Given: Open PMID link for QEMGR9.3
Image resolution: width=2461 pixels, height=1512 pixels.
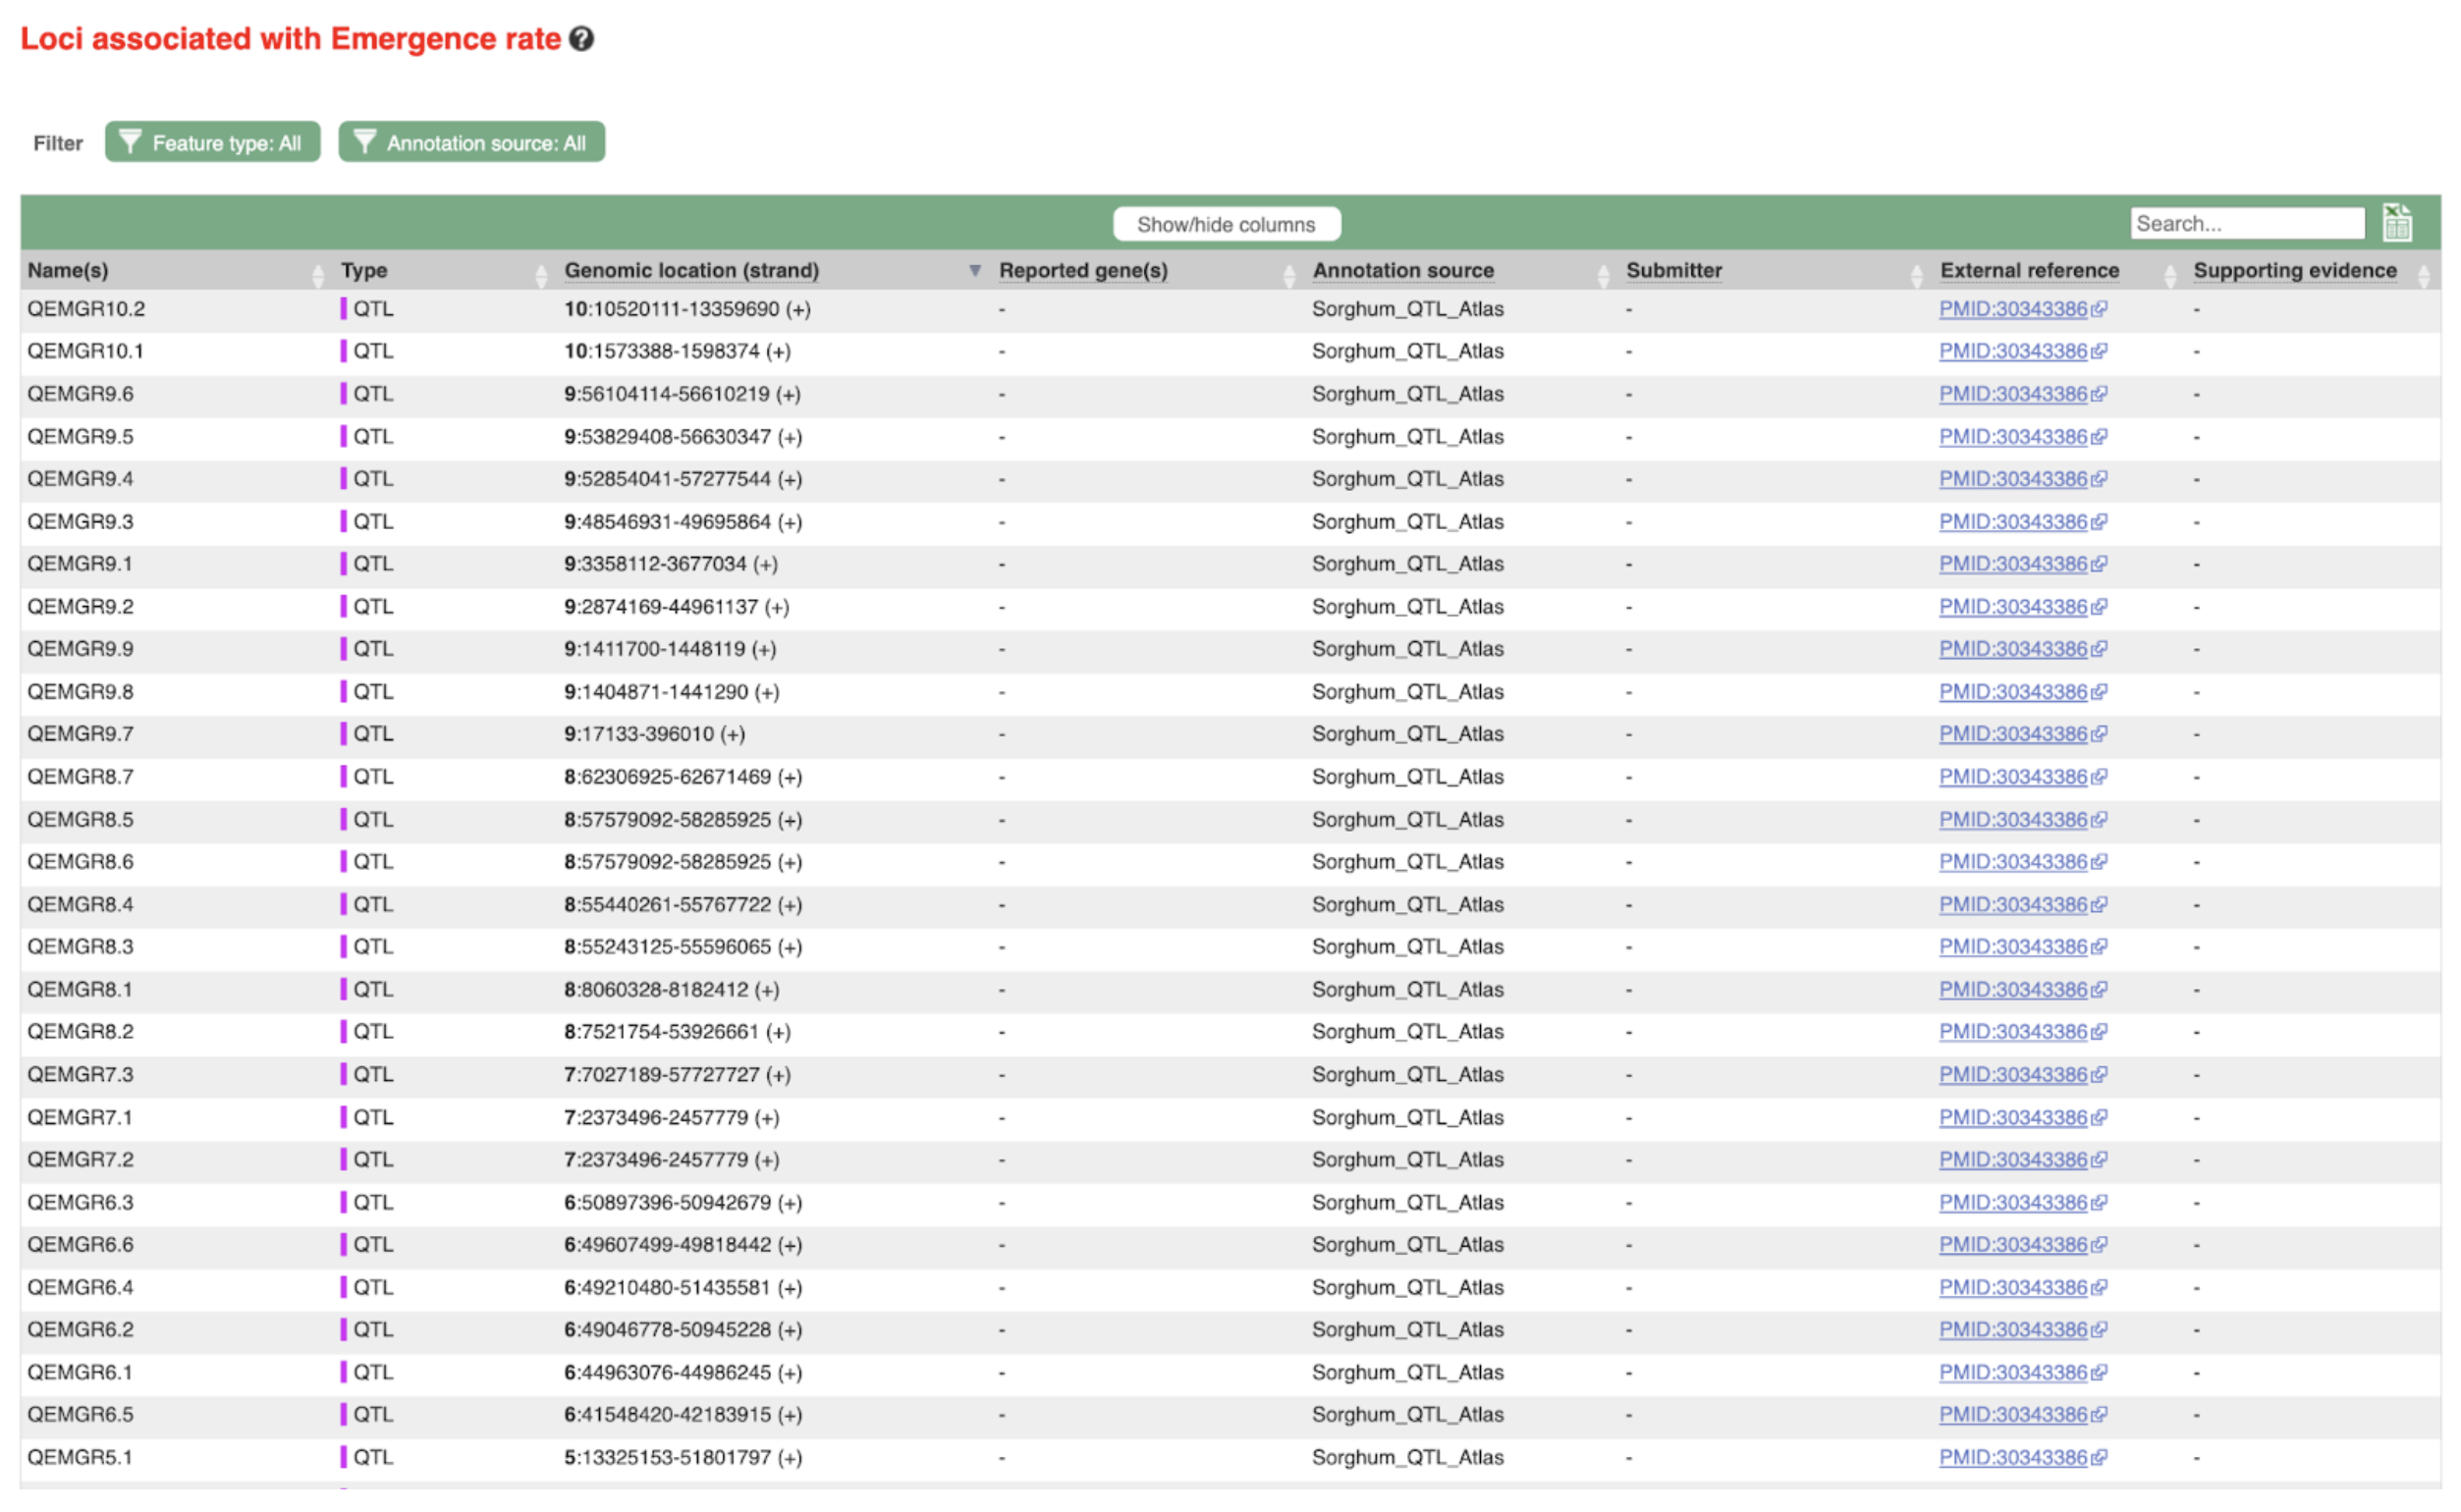Looking at the screenshot, I should (2011, 522).
